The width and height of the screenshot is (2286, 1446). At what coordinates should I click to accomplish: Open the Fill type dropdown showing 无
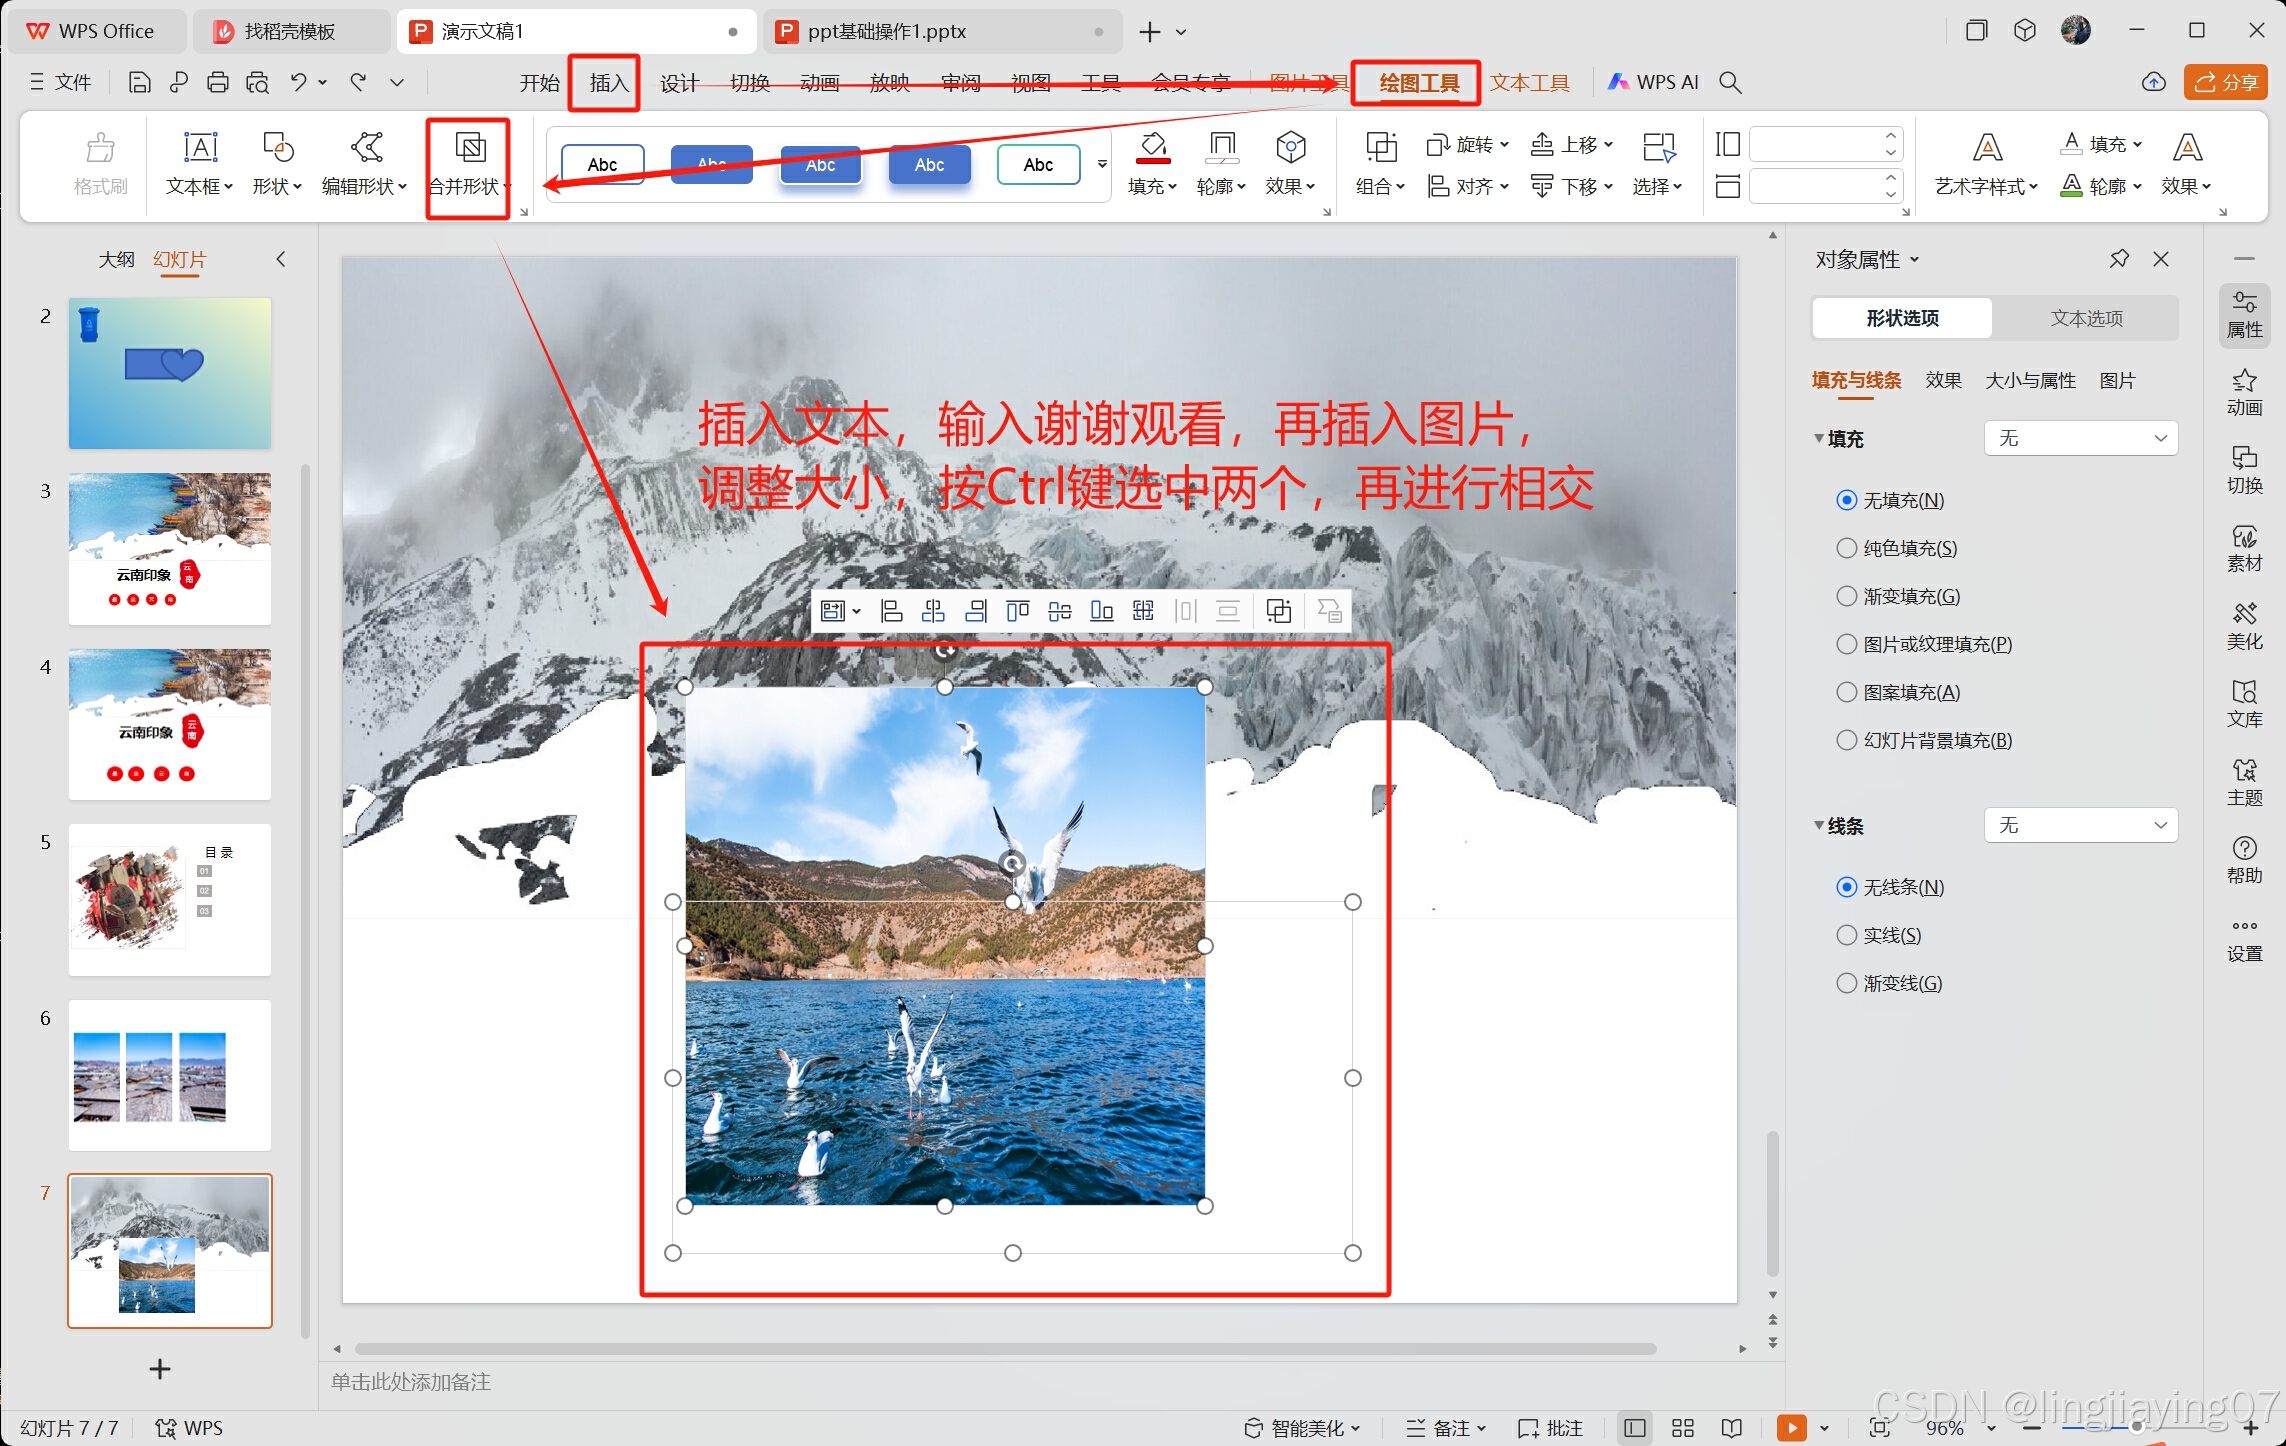pyautogui.click(x=2080, y=438)
